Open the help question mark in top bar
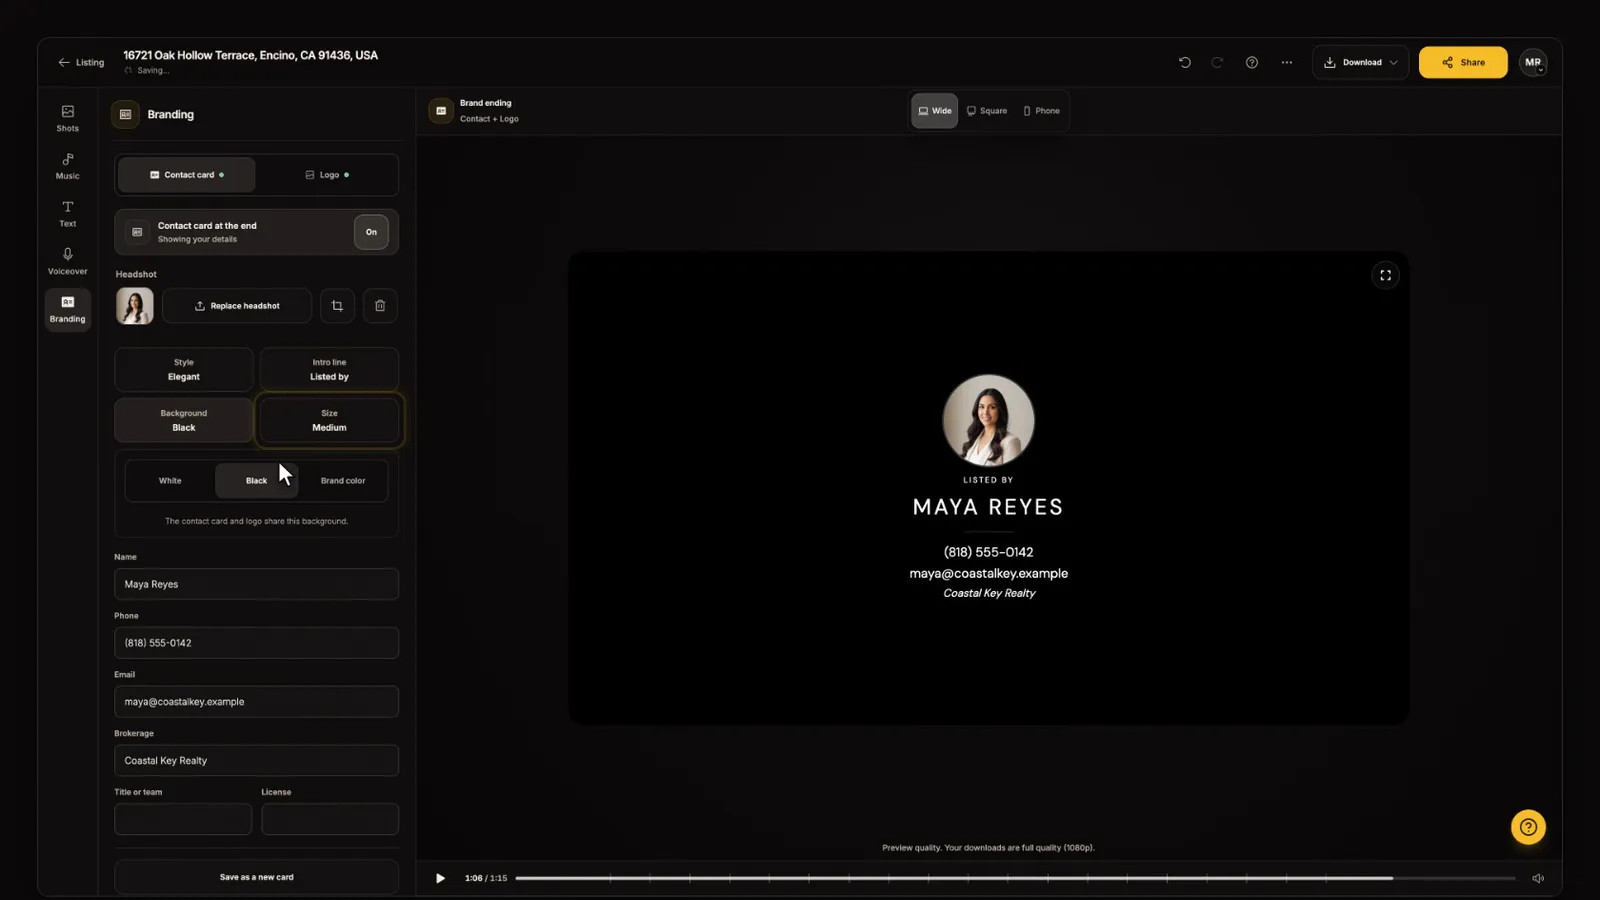This screenshot has height=900, width=1600. coord(1251,62)
